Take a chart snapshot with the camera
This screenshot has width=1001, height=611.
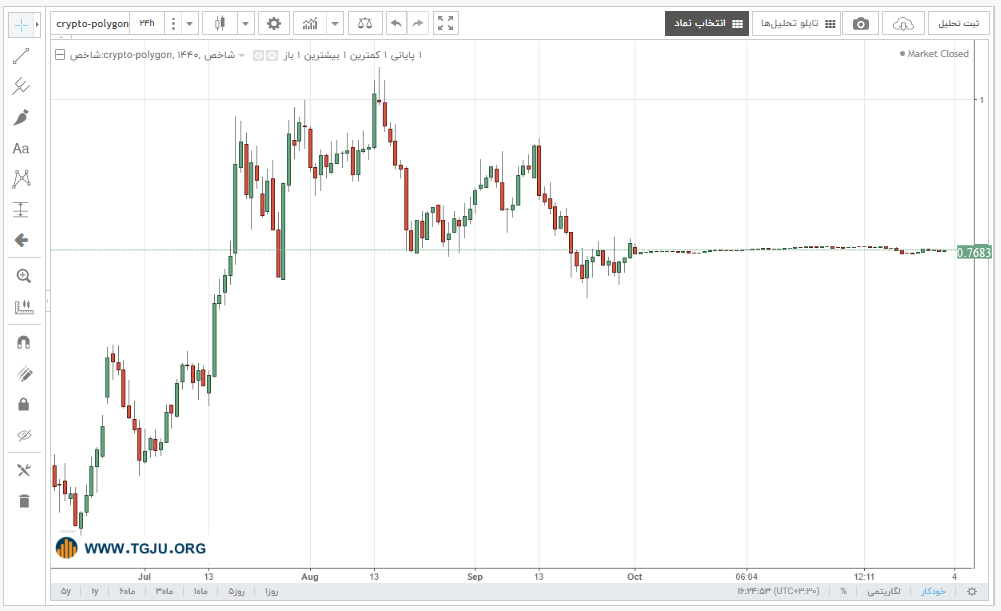pyautogui.click(x=861, y=24)
